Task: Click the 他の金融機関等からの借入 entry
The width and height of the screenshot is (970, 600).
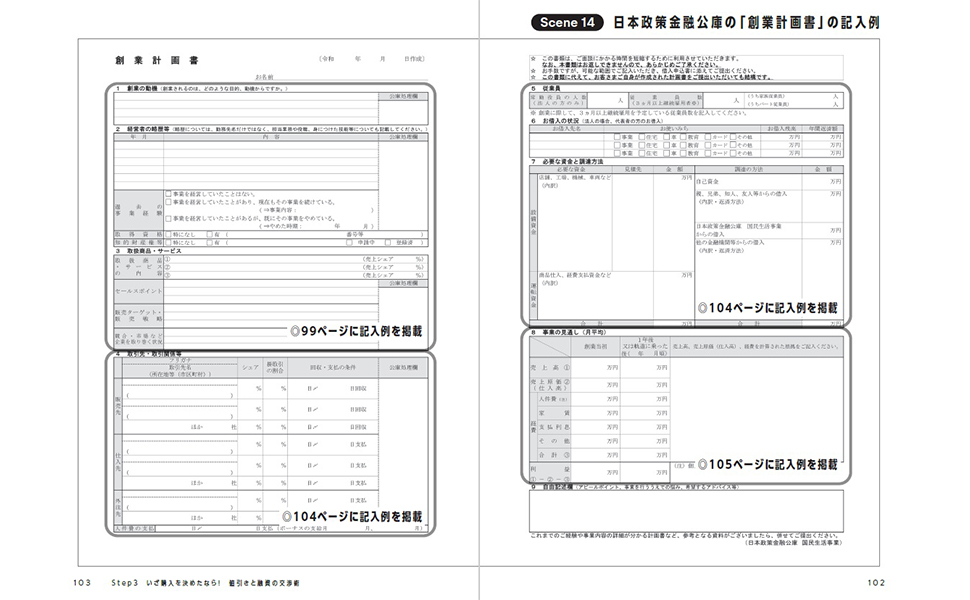Action: (x=730, y=242)
